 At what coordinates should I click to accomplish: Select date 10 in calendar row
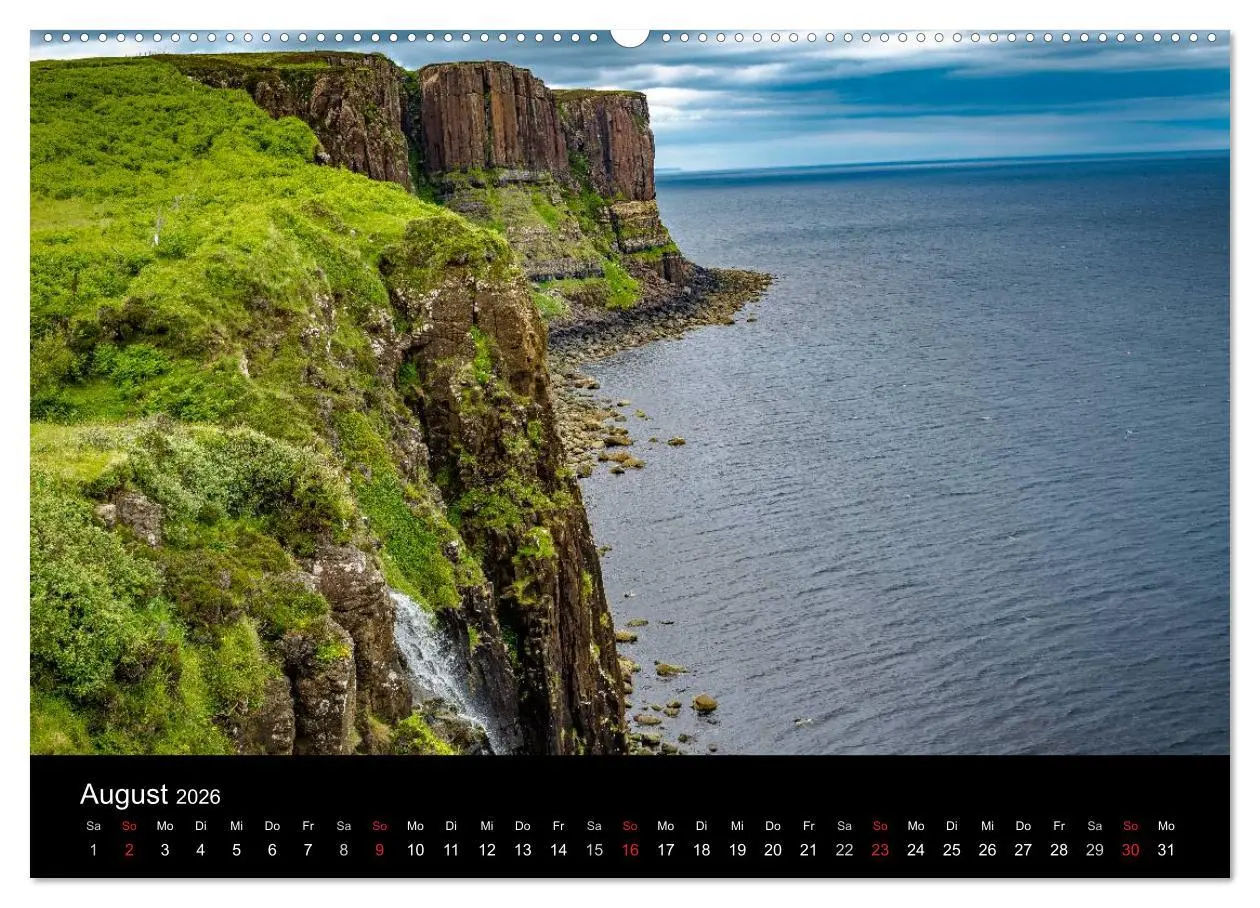(415, 850)
